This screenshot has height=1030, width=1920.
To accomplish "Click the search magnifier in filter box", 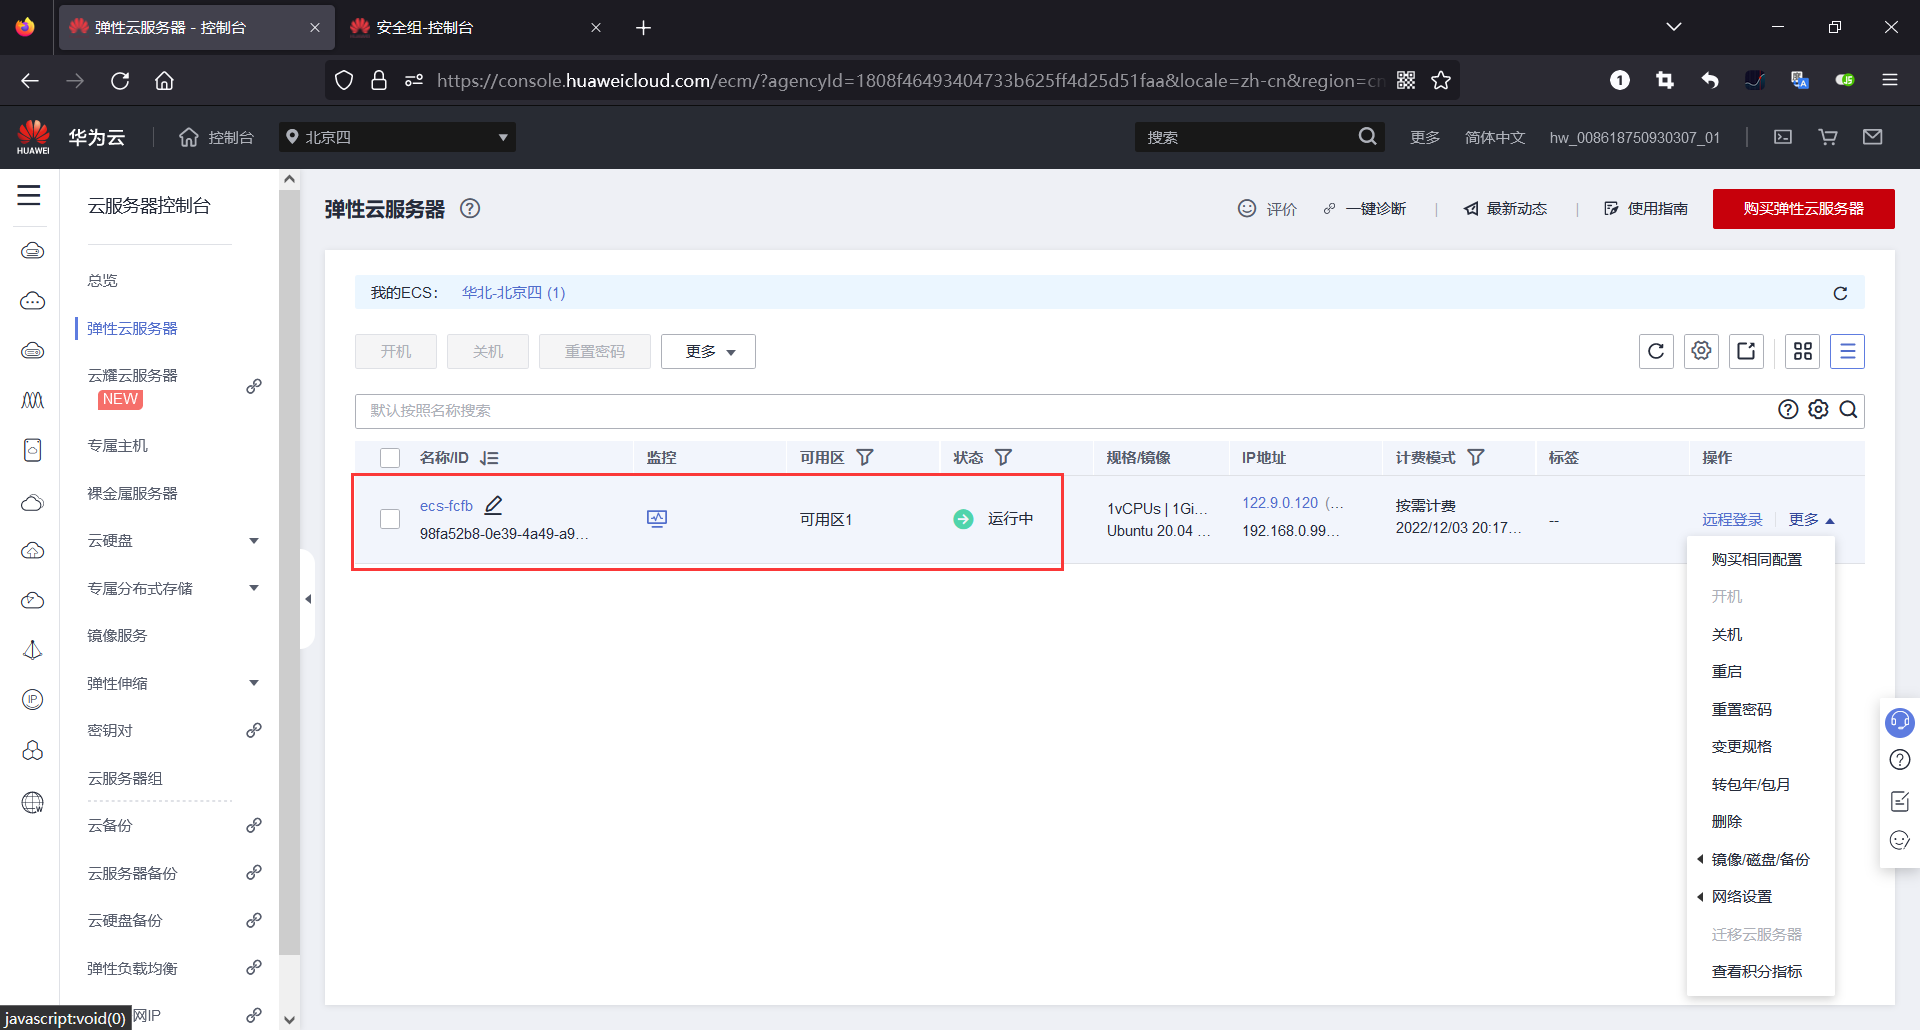I will pyautogui.click(x=1848, y=410).
